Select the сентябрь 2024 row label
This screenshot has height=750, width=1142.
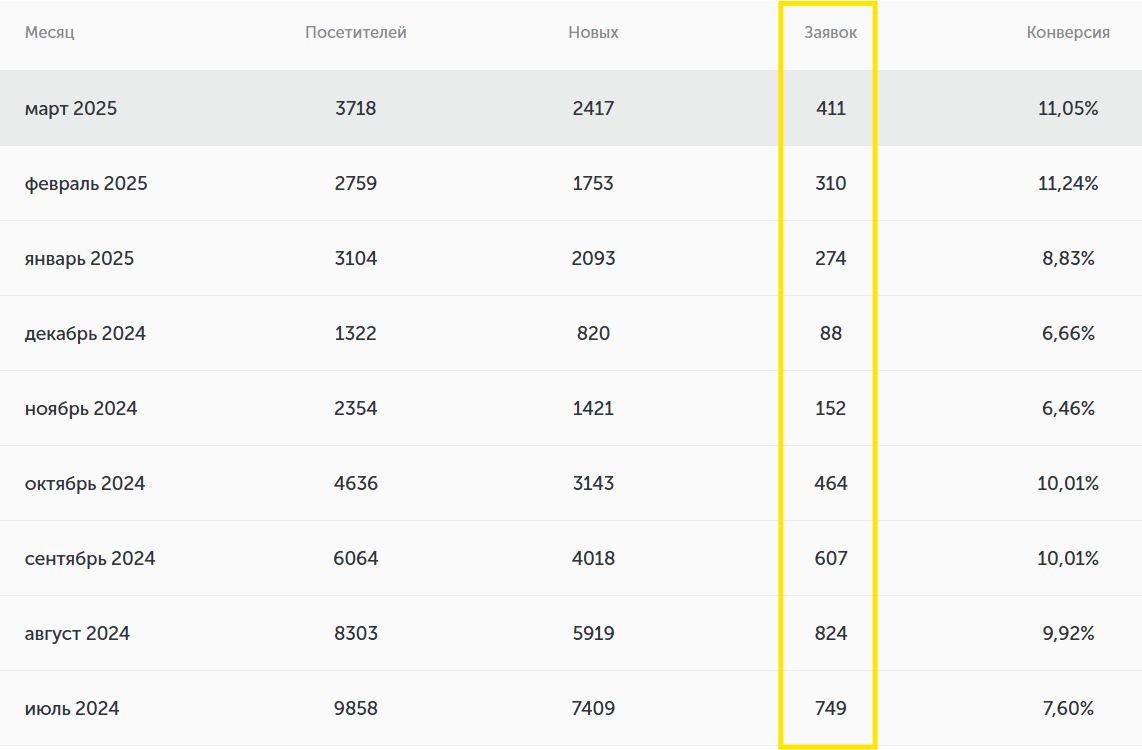(x=90, y=558)
